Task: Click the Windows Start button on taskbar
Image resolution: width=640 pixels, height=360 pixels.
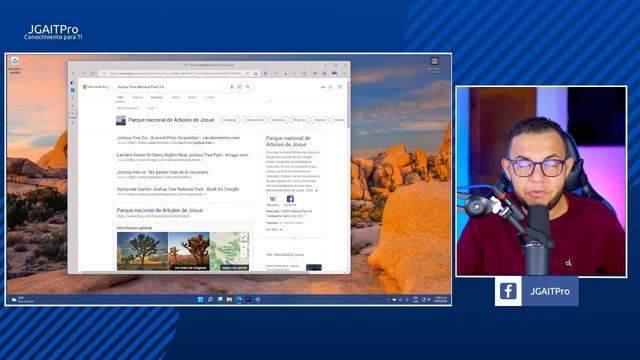Action: 200,300
